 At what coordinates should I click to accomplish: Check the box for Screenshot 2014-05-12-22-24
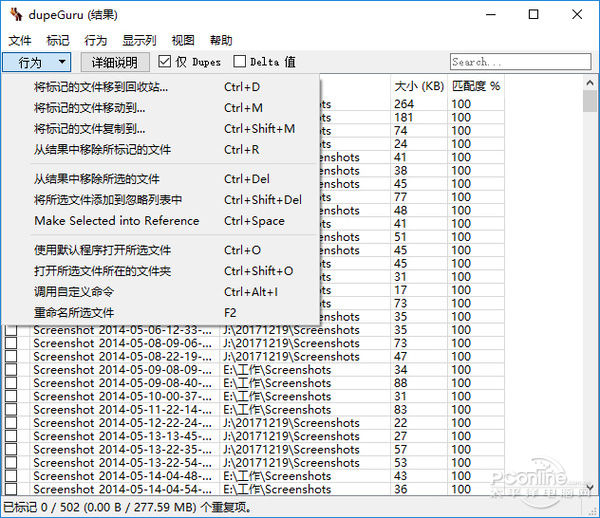click(11, 423)
